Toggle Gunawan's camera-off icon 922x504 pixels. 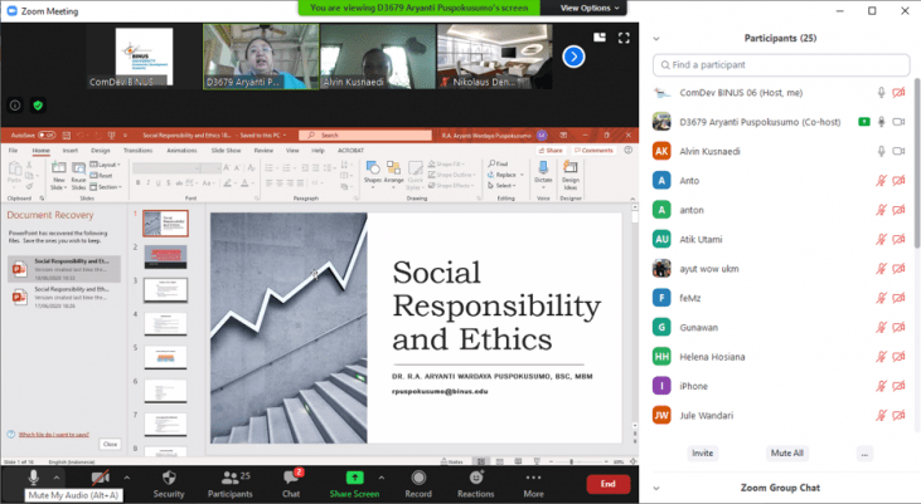899,328
